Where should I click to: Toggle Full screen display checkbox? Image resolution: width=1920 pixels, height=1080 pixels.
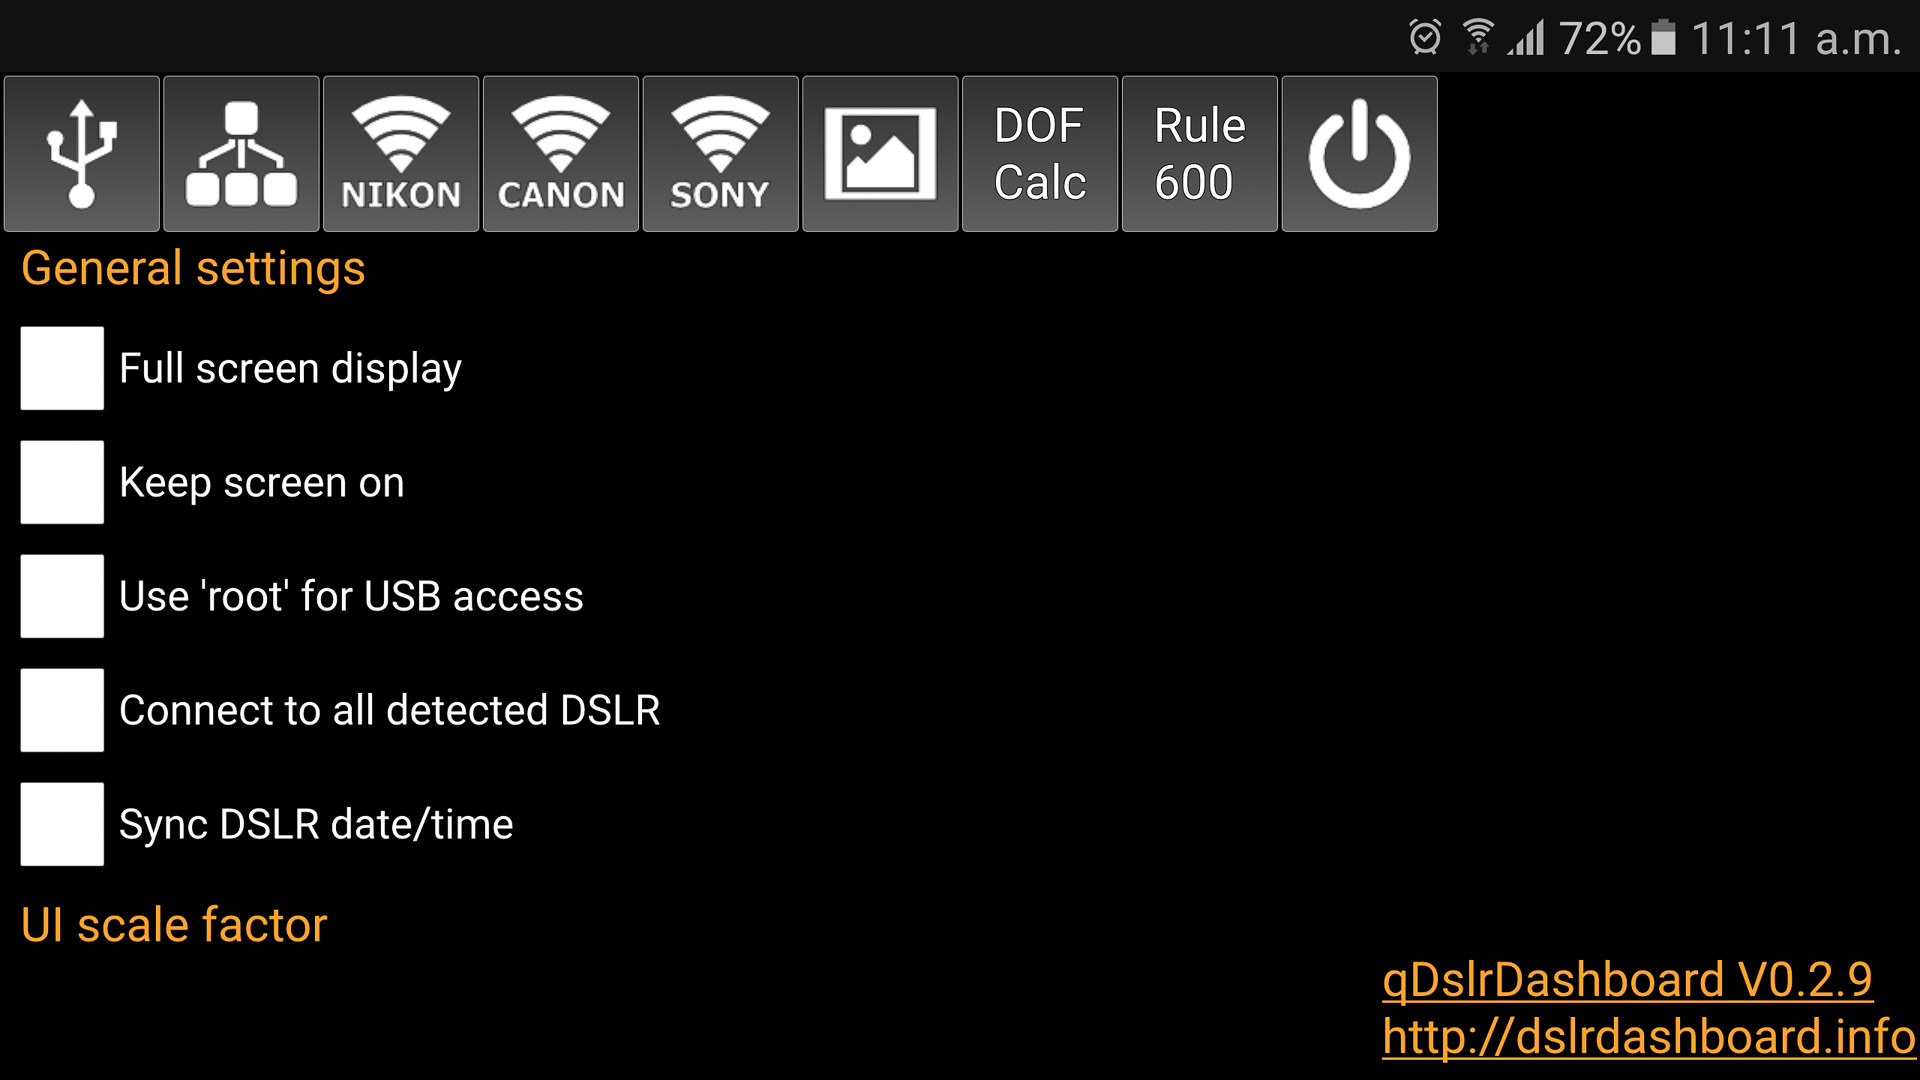coord(62,369)
